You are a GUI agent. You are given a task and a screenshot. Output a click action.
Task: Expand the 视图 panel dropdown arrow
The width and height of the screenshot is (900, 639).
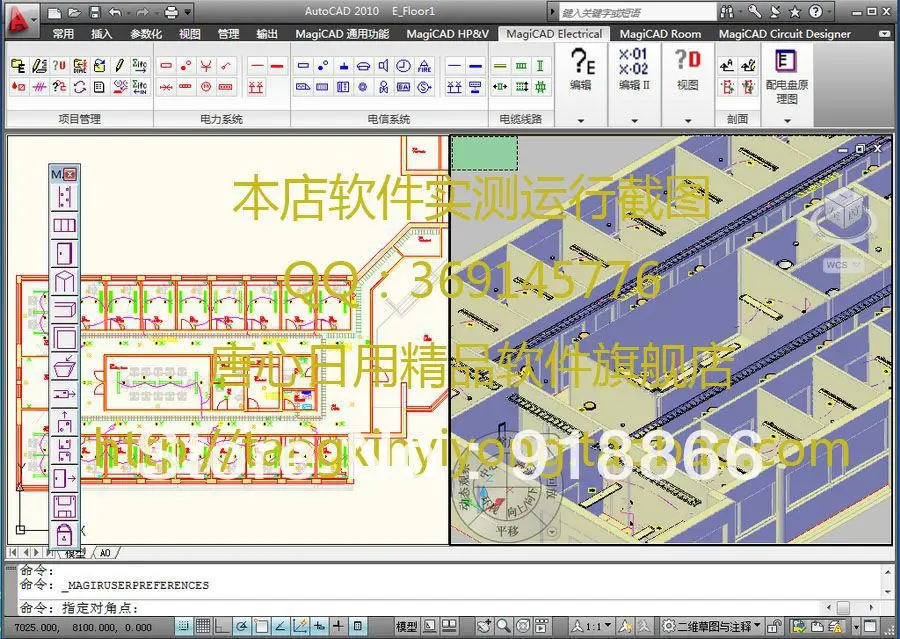pyautogui.click(x=688, y=121)
